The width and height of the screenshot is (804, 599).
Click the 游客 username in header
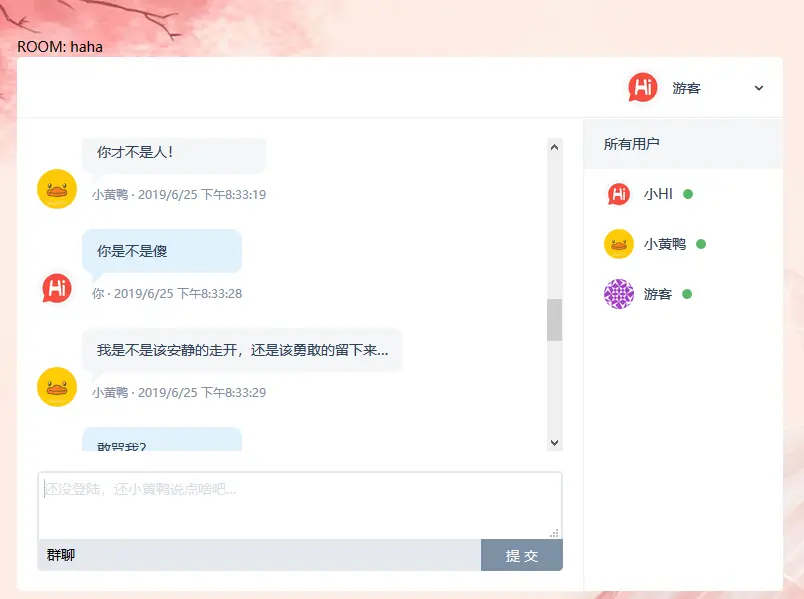pyautogui.click(x=687, y=88)
